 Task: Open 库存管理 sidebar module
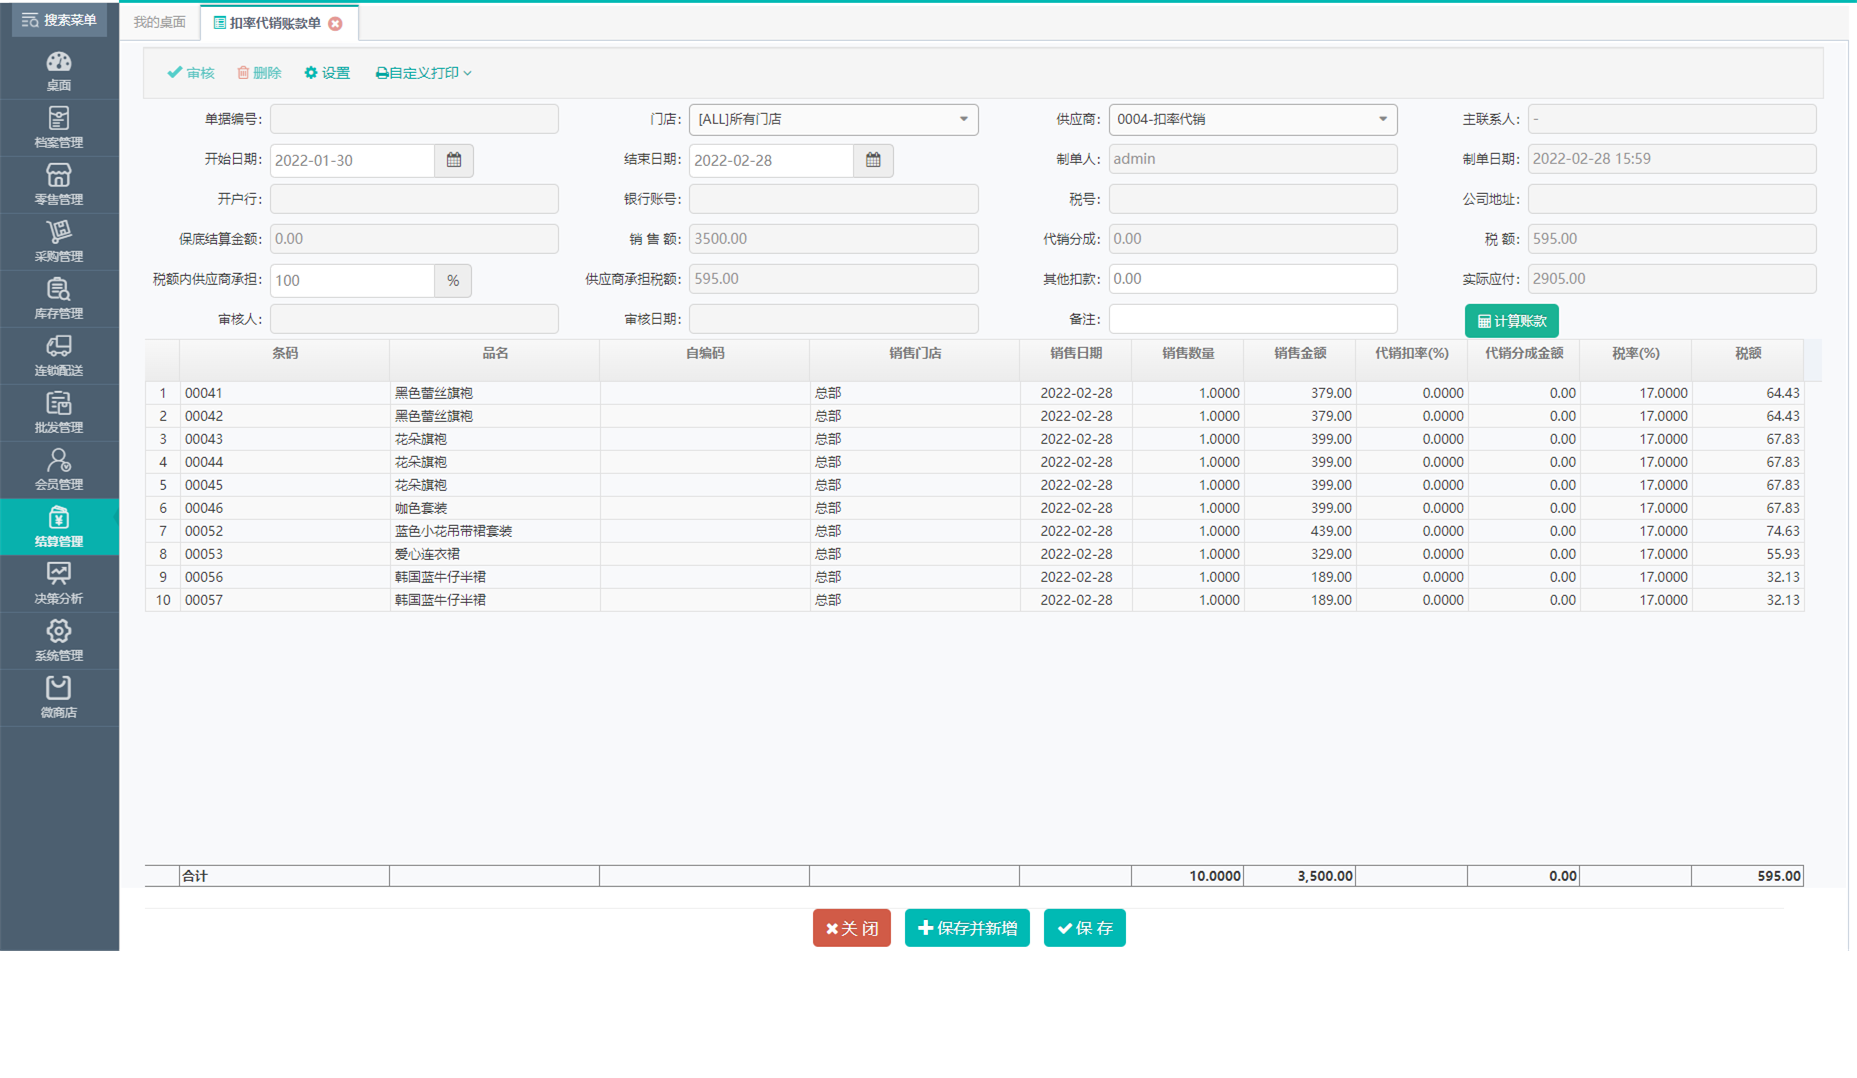pyautogui.click(x=59, y=299)
